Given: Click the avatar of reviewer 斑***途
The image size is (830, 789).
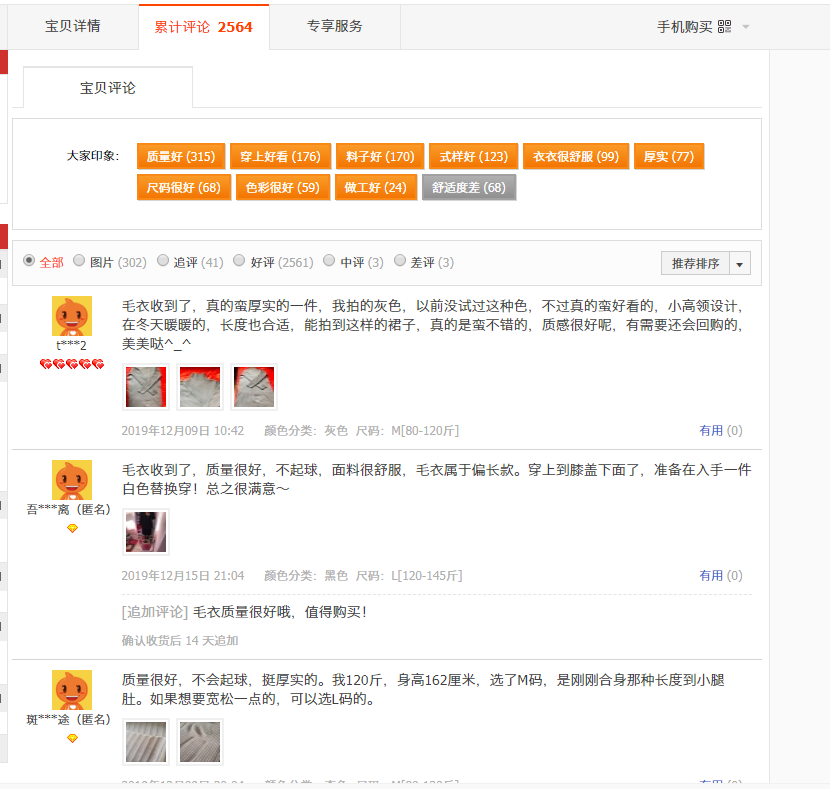Looking at the screenshot, I should tap(72, 690).
